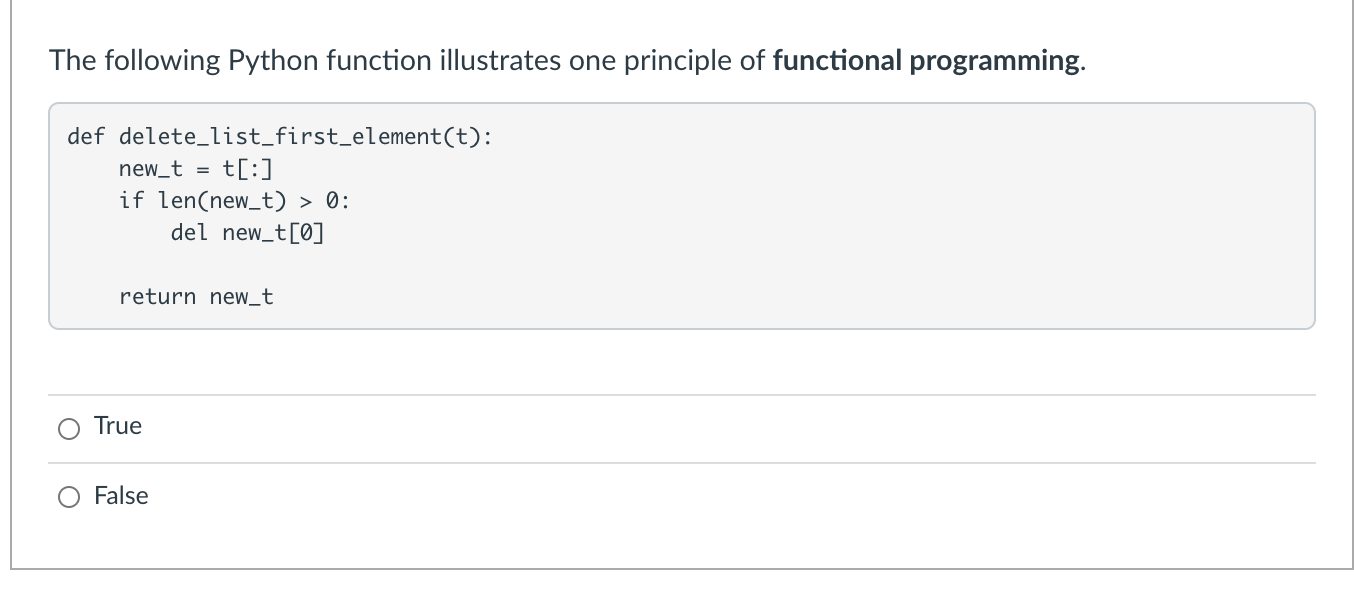The image size is (1354, 590).
Task: Select the True radio button
Action: point(69,428)
